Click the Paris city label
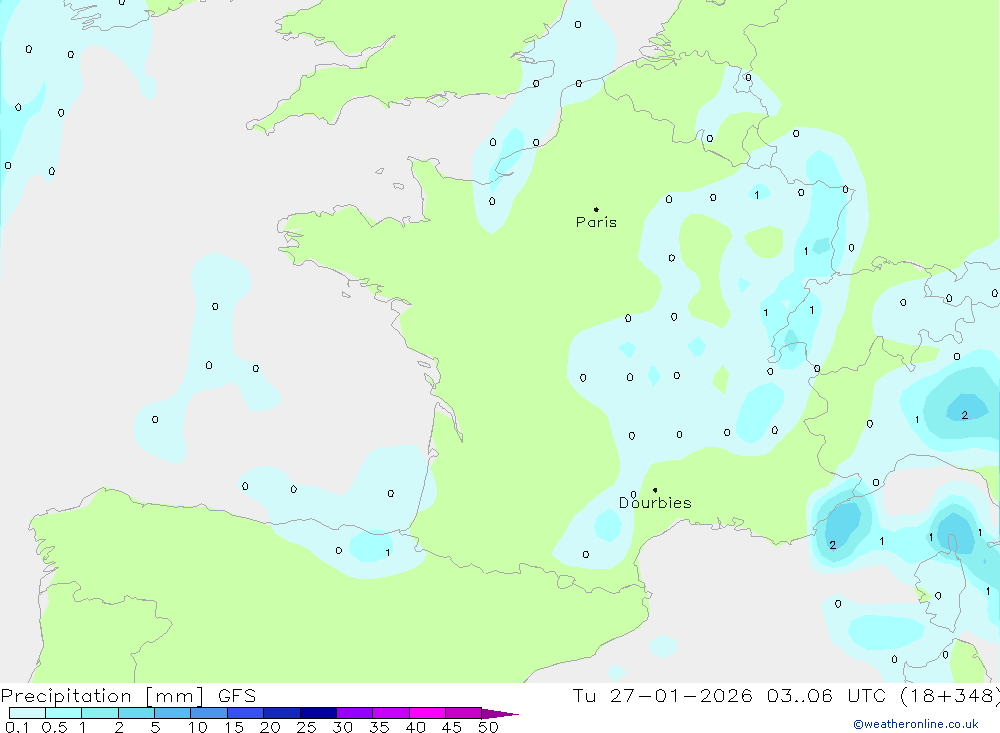 pos(596,222)
